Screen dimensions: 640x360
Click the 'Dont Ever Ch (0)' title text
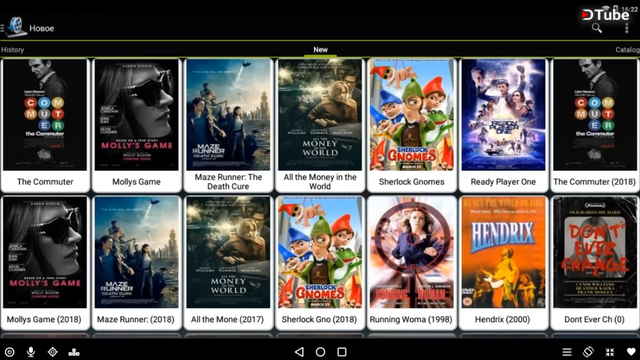pyautogui.click(x=594, y=320)
